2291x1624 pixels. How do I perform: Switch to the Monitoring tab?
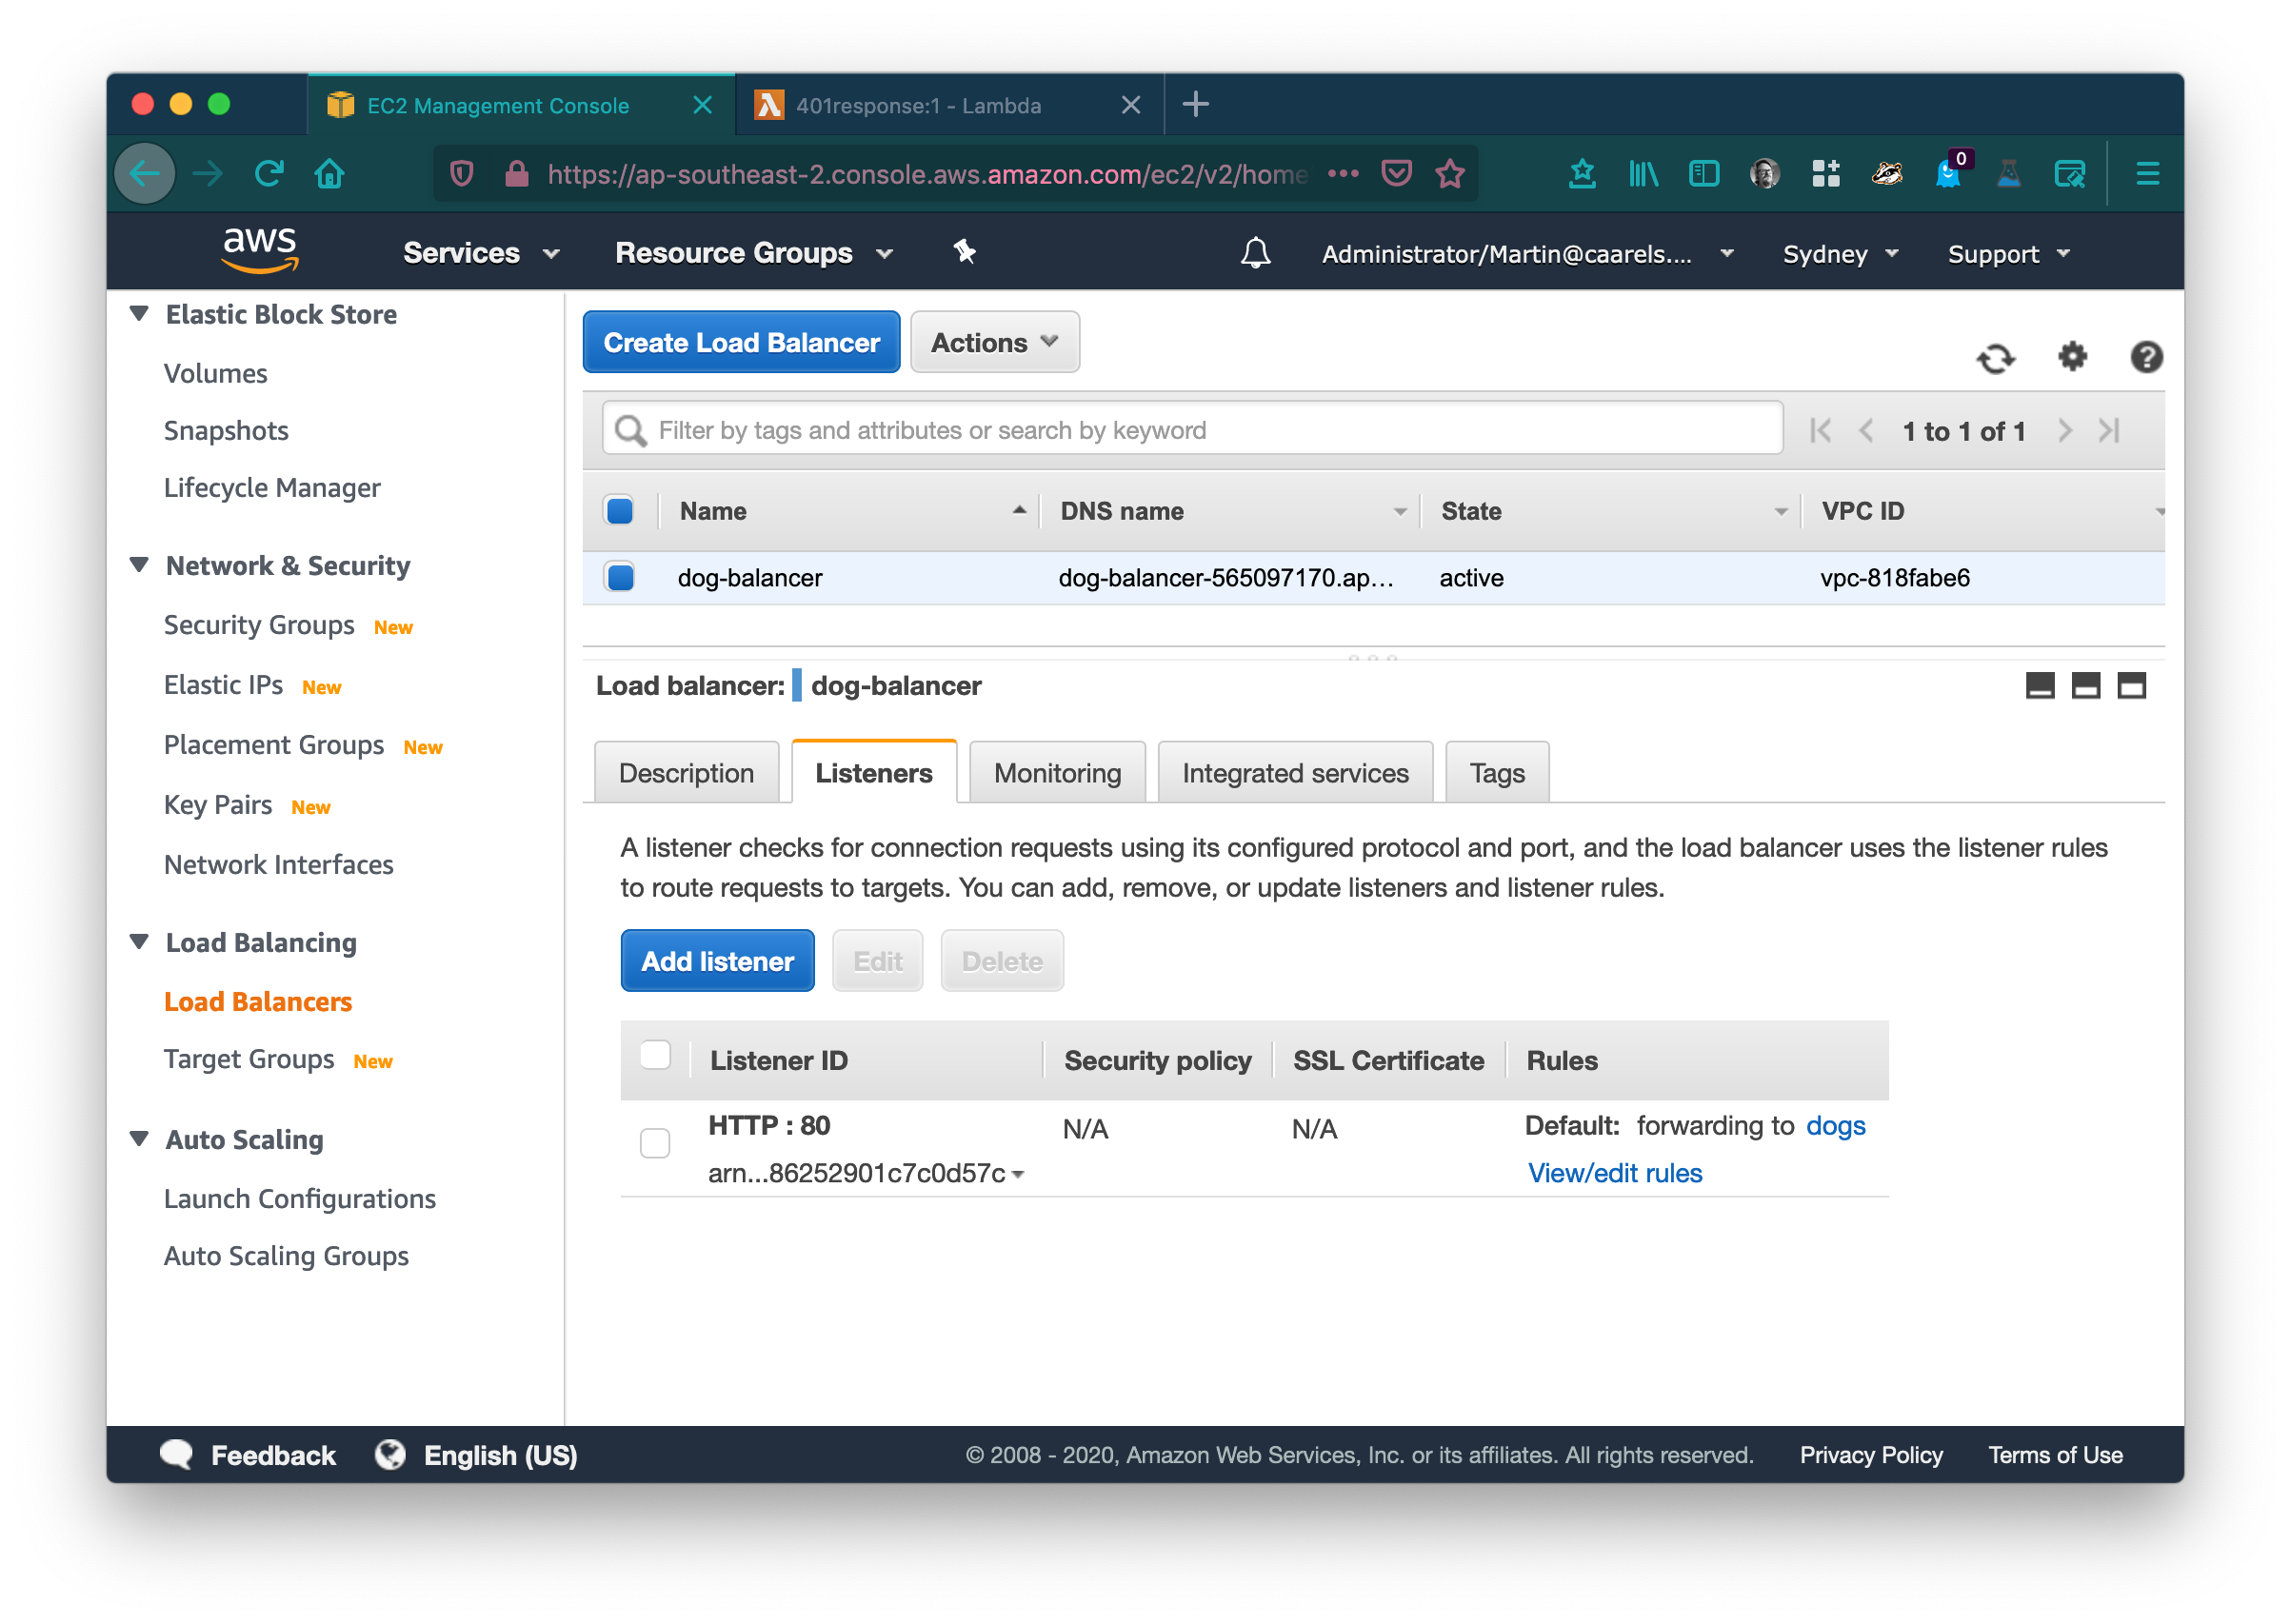[x=1057, y=773]
